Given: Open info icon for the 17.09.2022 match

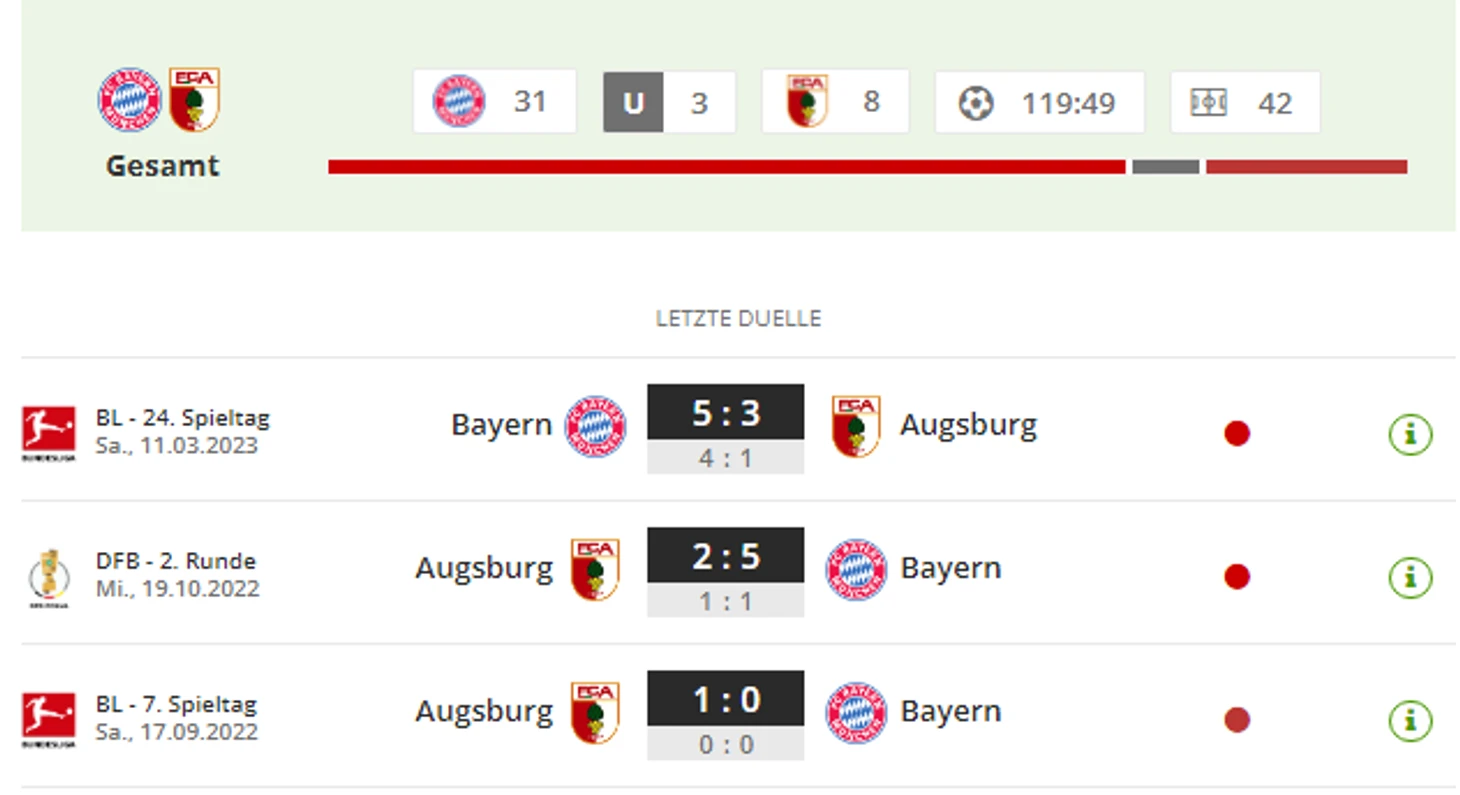Looking at the screenshot, I should tap(1410, 720).
